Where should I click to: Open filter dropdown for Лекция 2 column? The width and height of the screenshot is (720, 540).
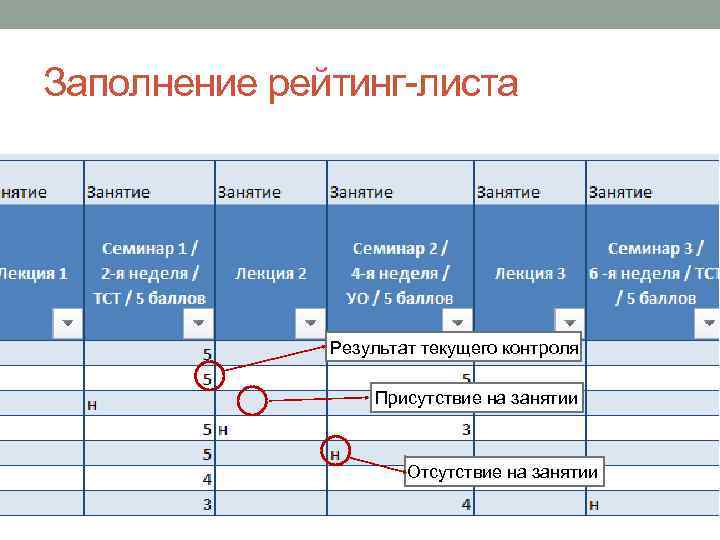310,323
